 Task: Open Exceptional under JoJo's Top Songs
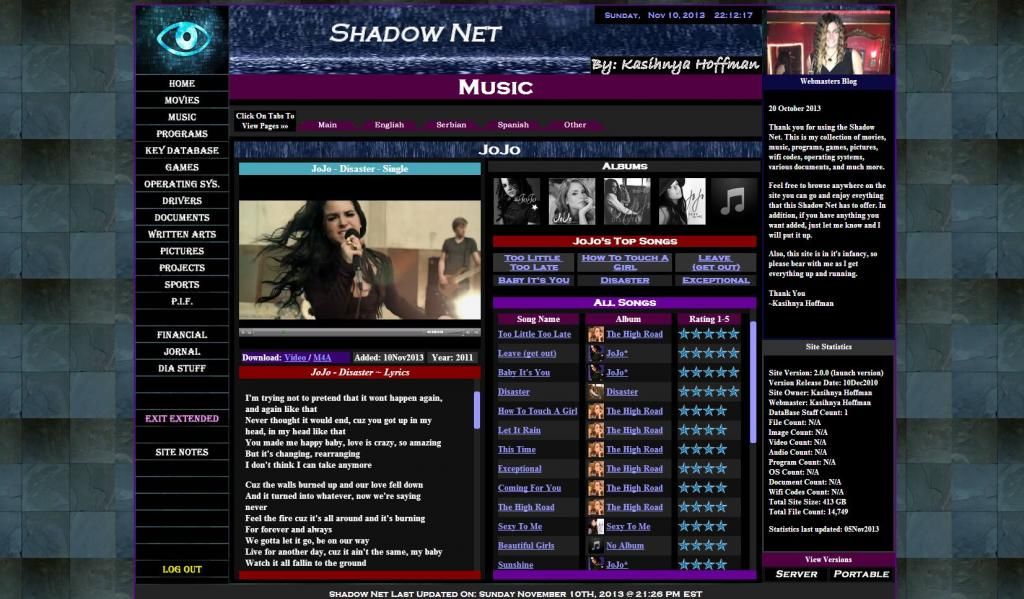[716, 281]
